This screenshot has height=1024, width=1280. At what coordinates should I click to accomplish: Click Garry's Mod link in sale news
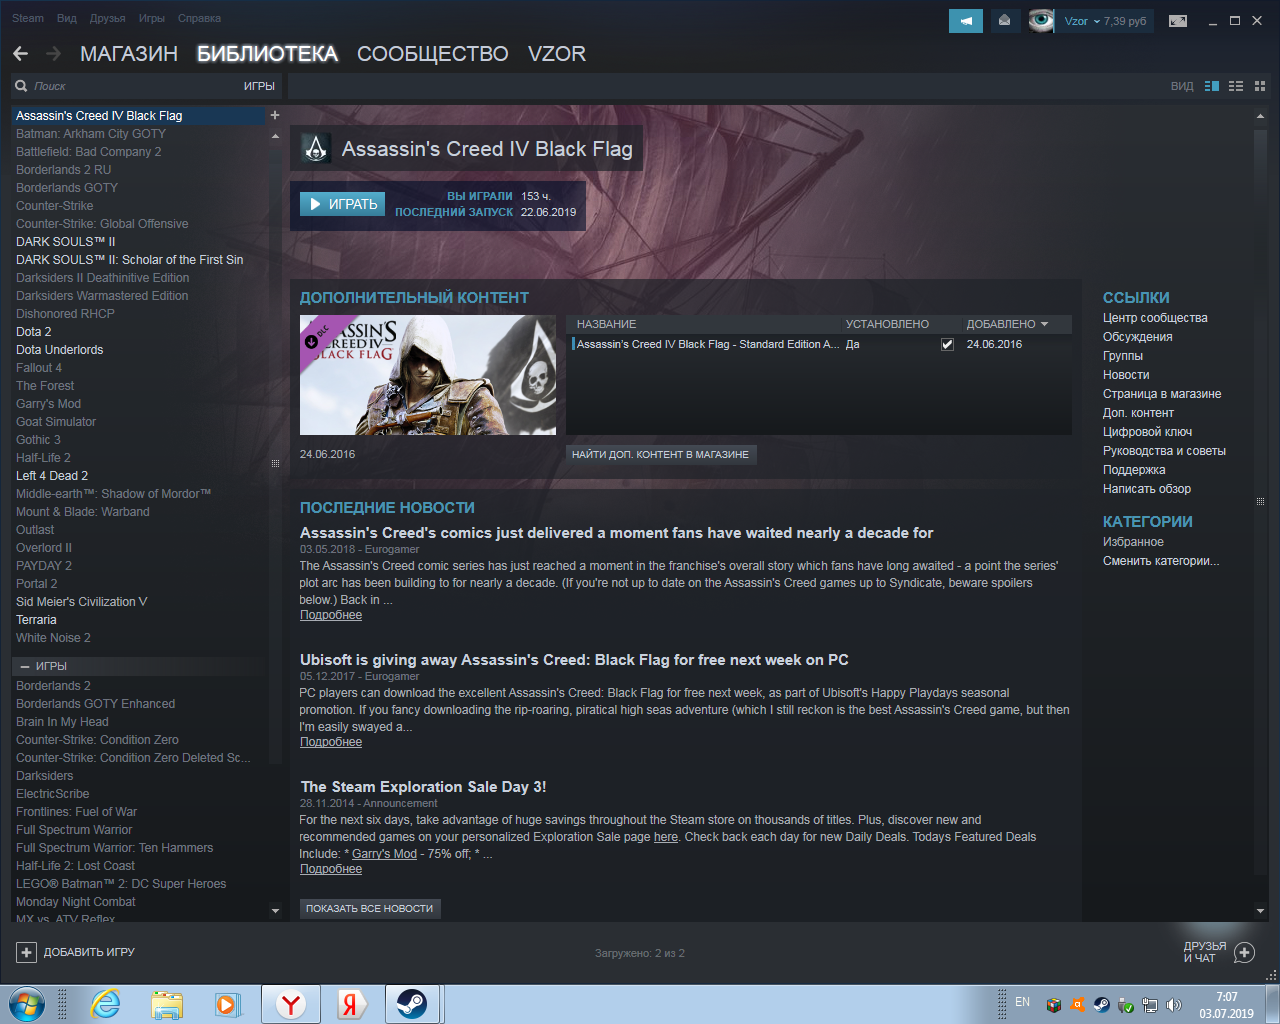click(x=384, y=854)
